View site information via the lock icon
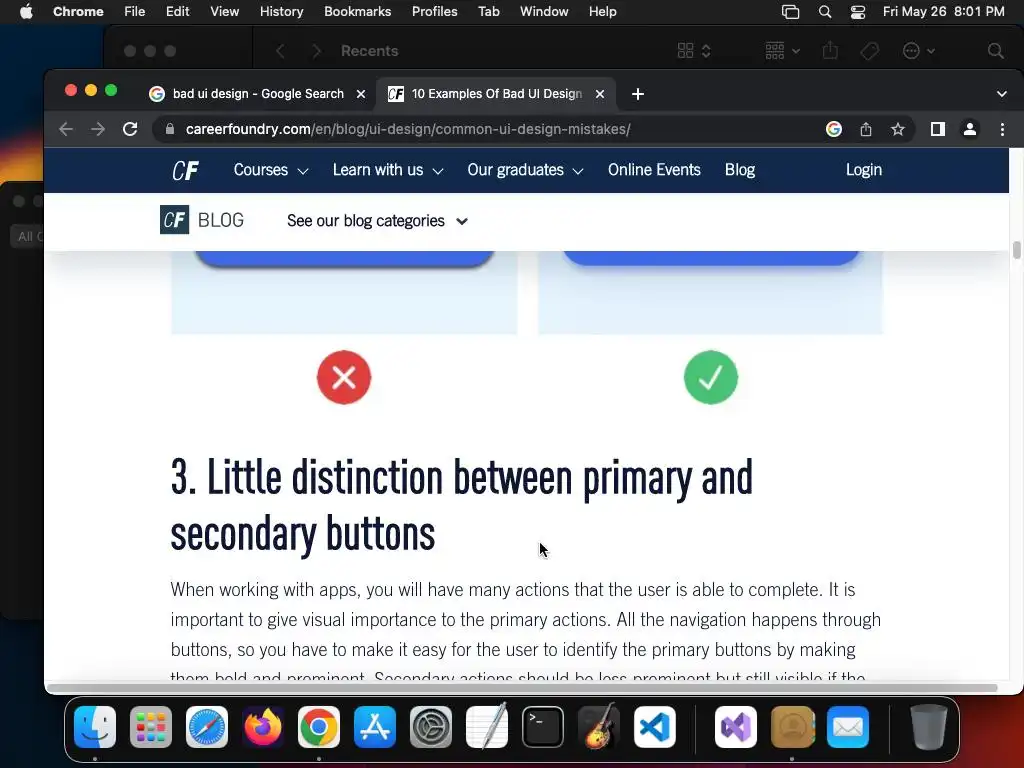The width and height of the screenshot is (1024, 768). 170,129
